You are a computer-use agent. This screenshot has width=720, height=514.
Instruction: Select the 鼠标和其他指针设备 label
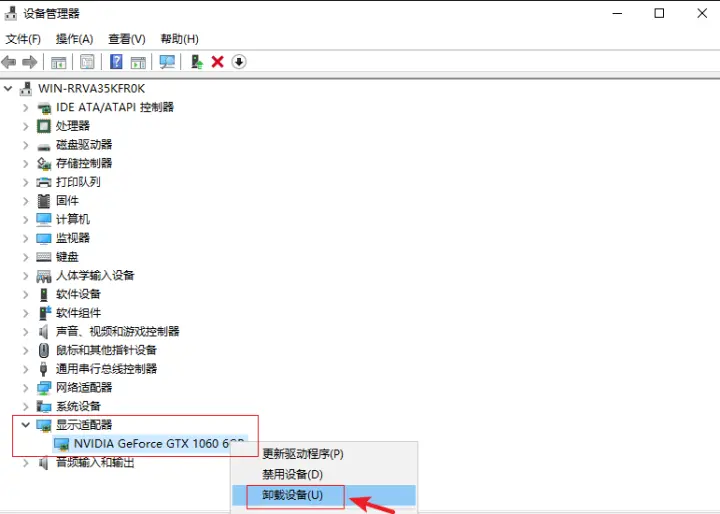tap(106, 350)
